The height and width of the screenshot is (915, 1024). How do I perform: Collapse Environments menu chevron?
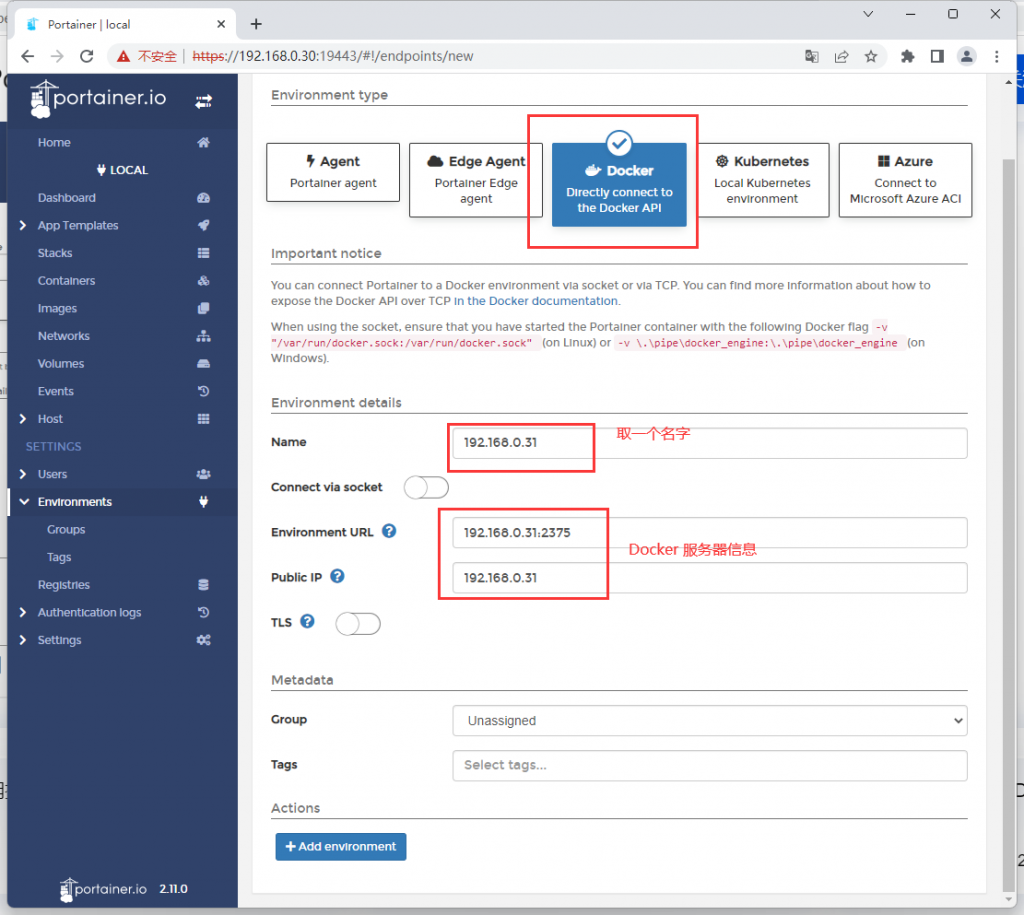24,502
